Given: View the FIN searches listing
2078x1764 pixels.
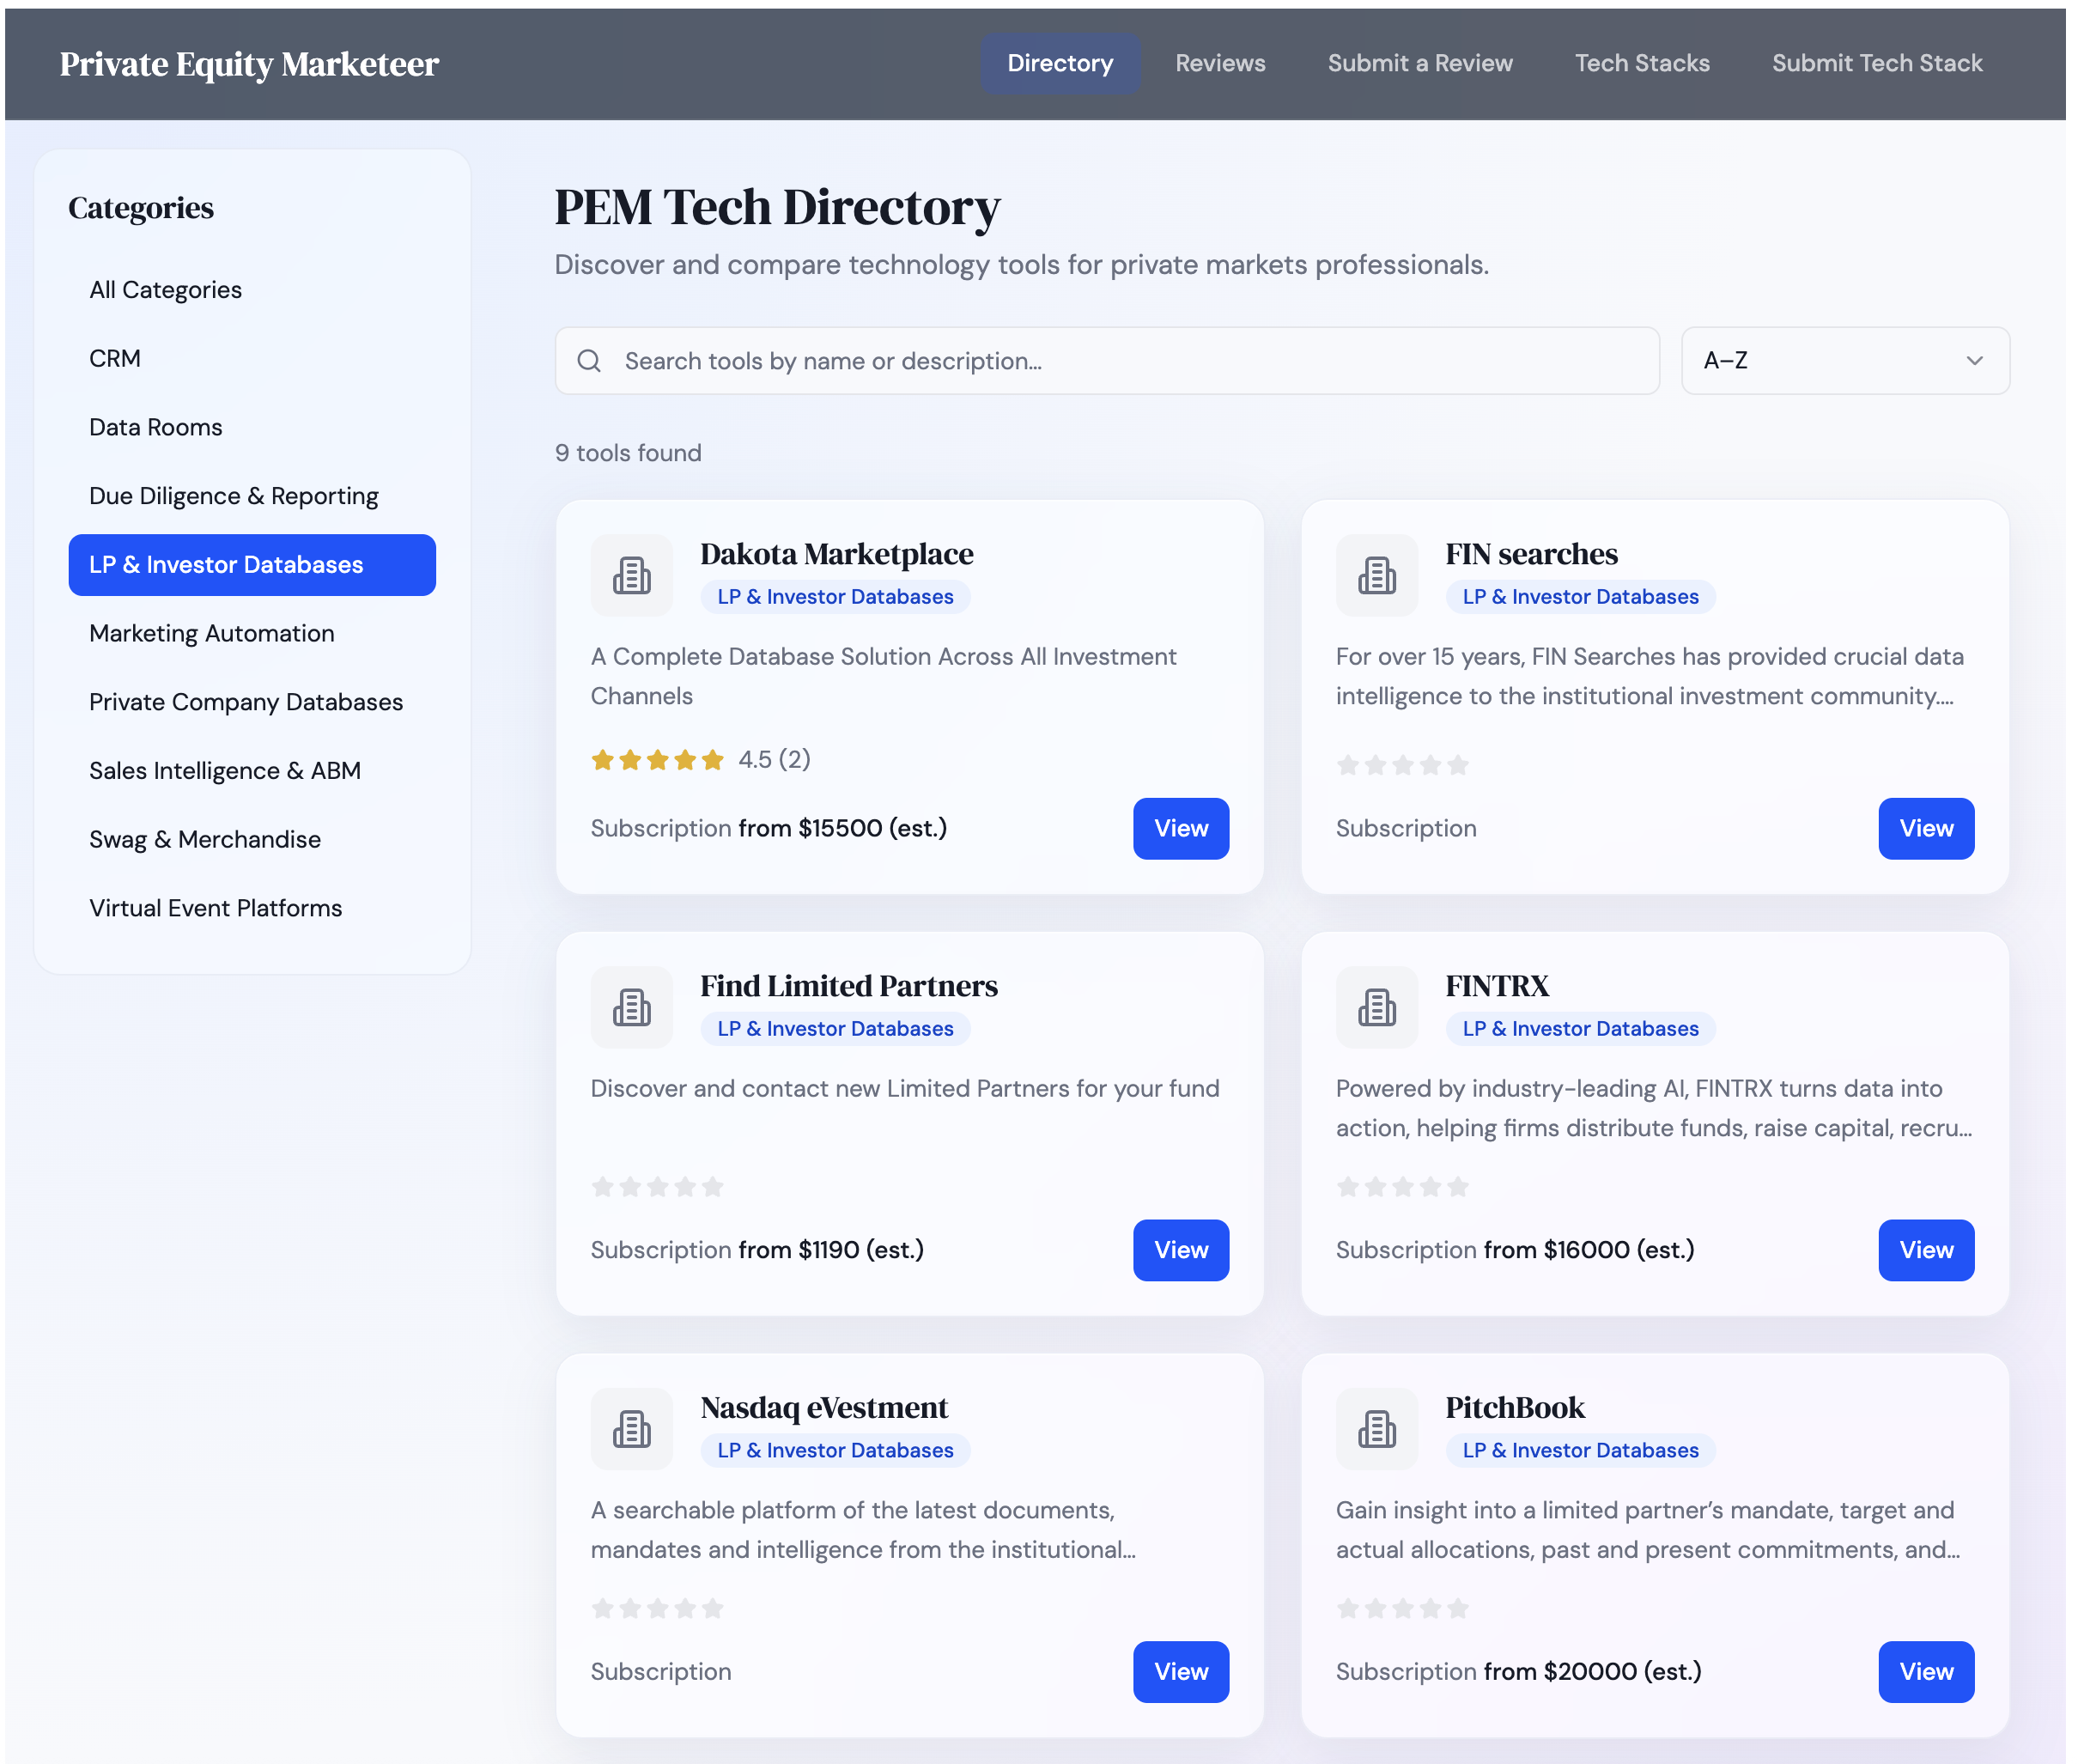Looking at the screenshot, I should [1925, 829].
